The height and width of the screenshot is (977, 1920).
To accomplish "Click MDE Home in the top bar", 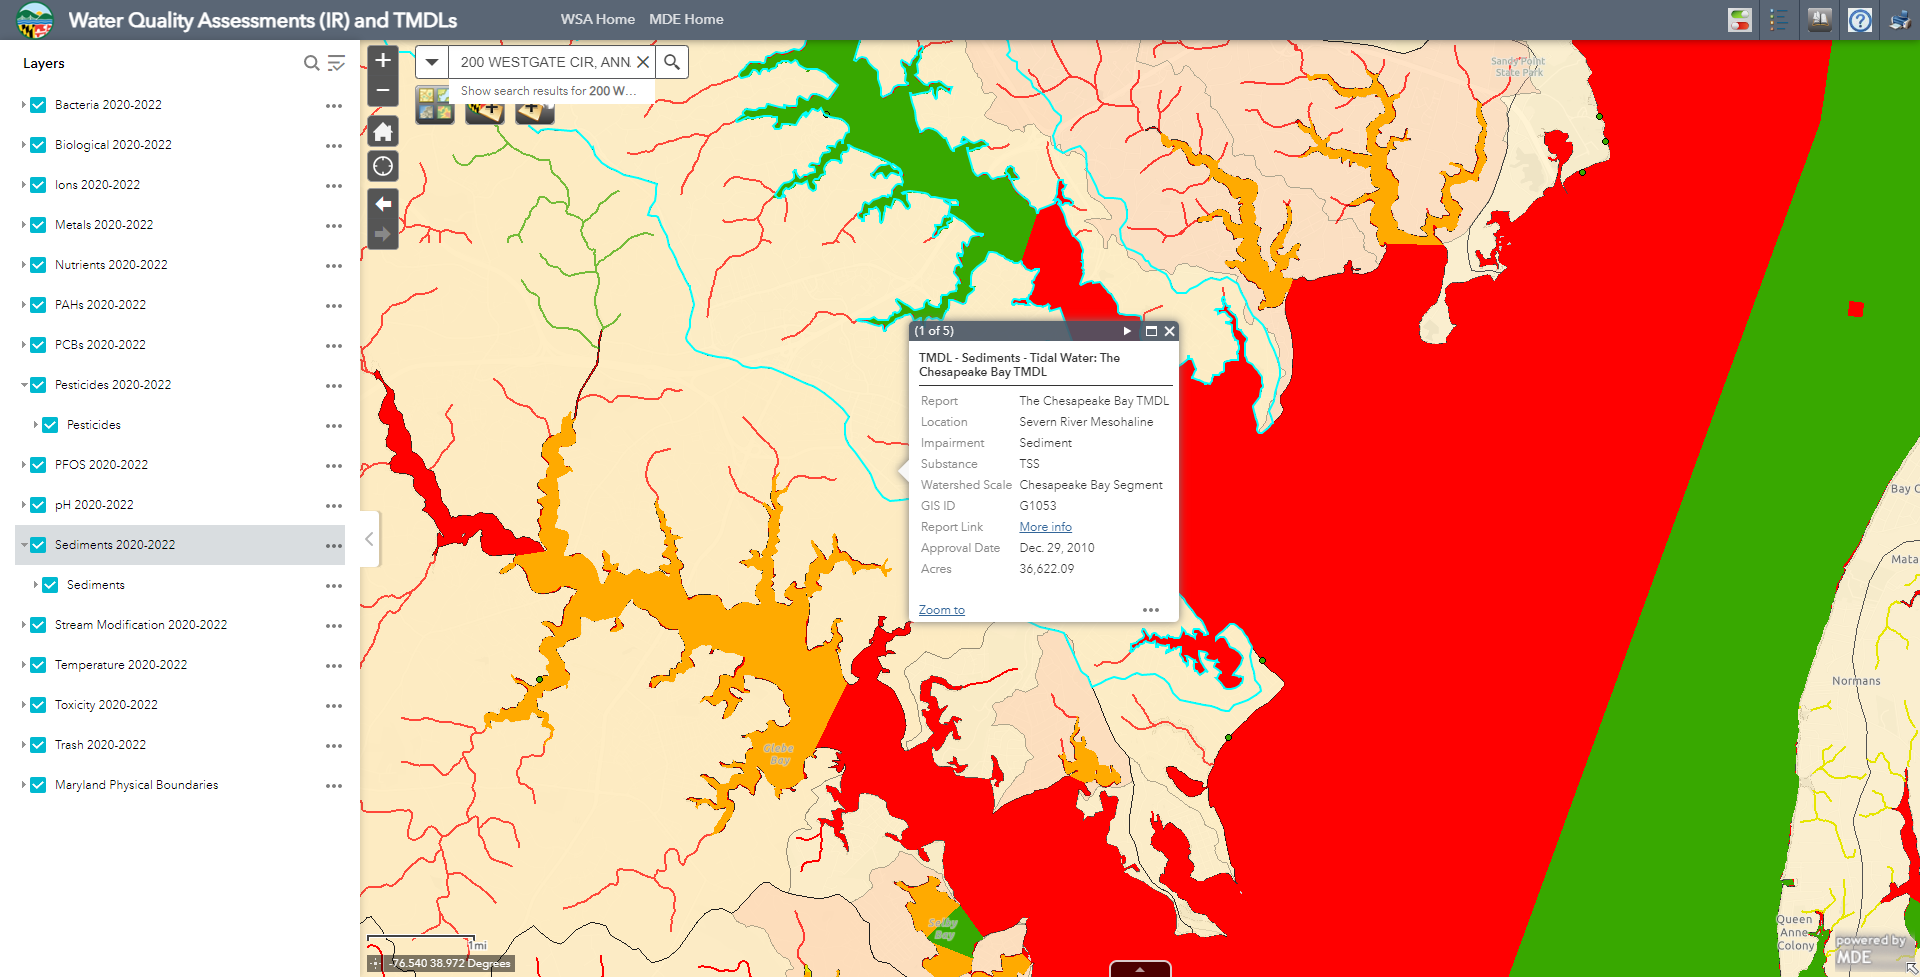I will coord(686,19).
